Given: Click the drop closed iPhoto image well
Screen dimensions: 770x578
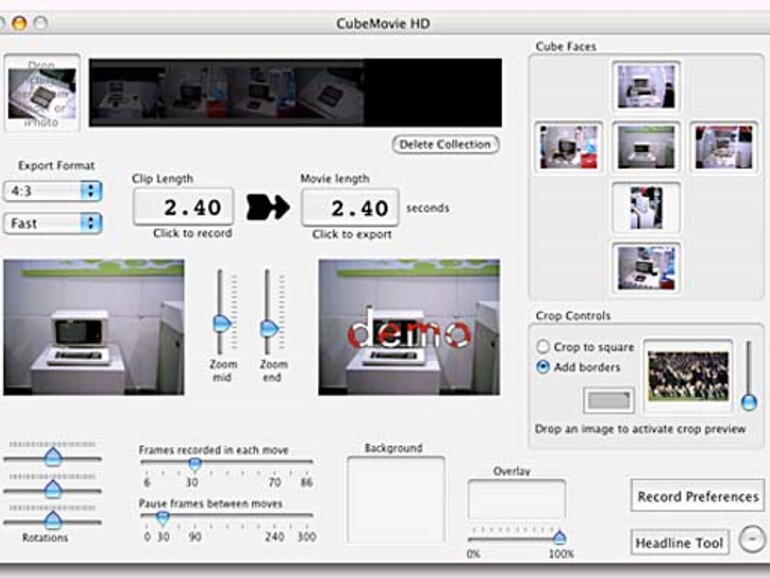Looking at the screenshot, I should pyautogui.click(x=42, y=93).
